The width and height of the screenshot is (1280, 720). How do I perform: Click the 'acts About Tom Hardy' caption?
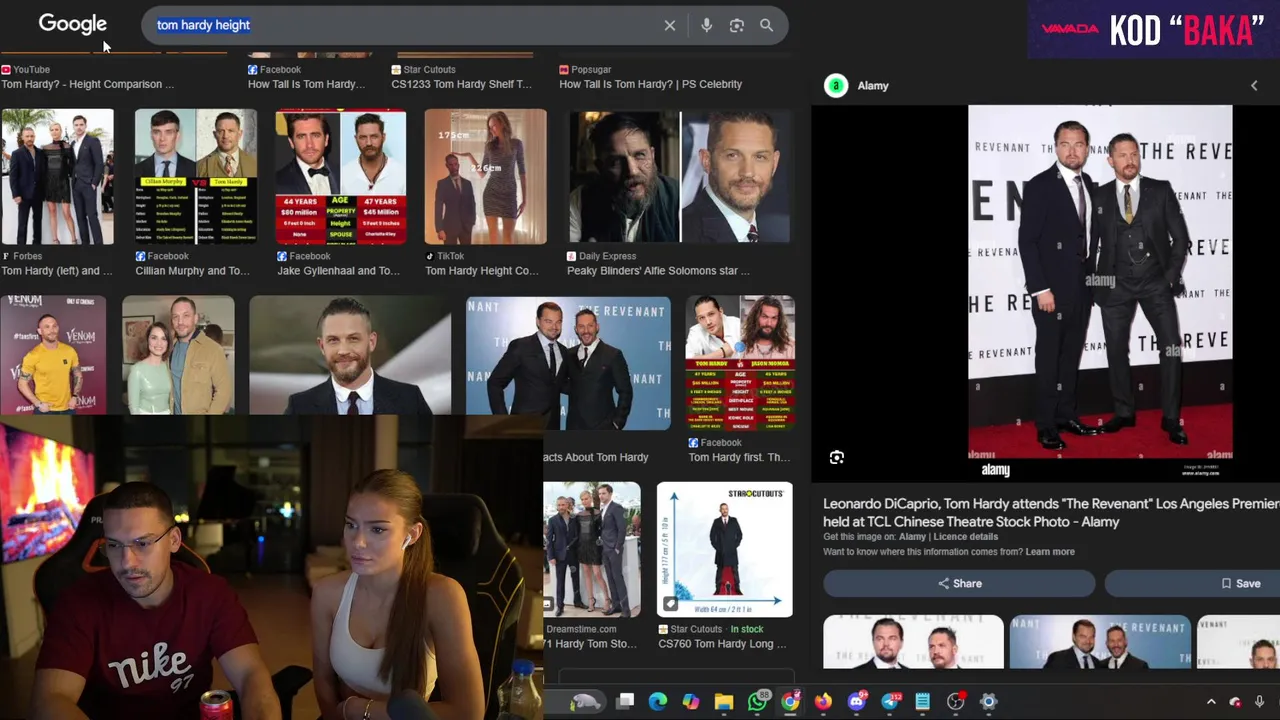pos(596,458)
